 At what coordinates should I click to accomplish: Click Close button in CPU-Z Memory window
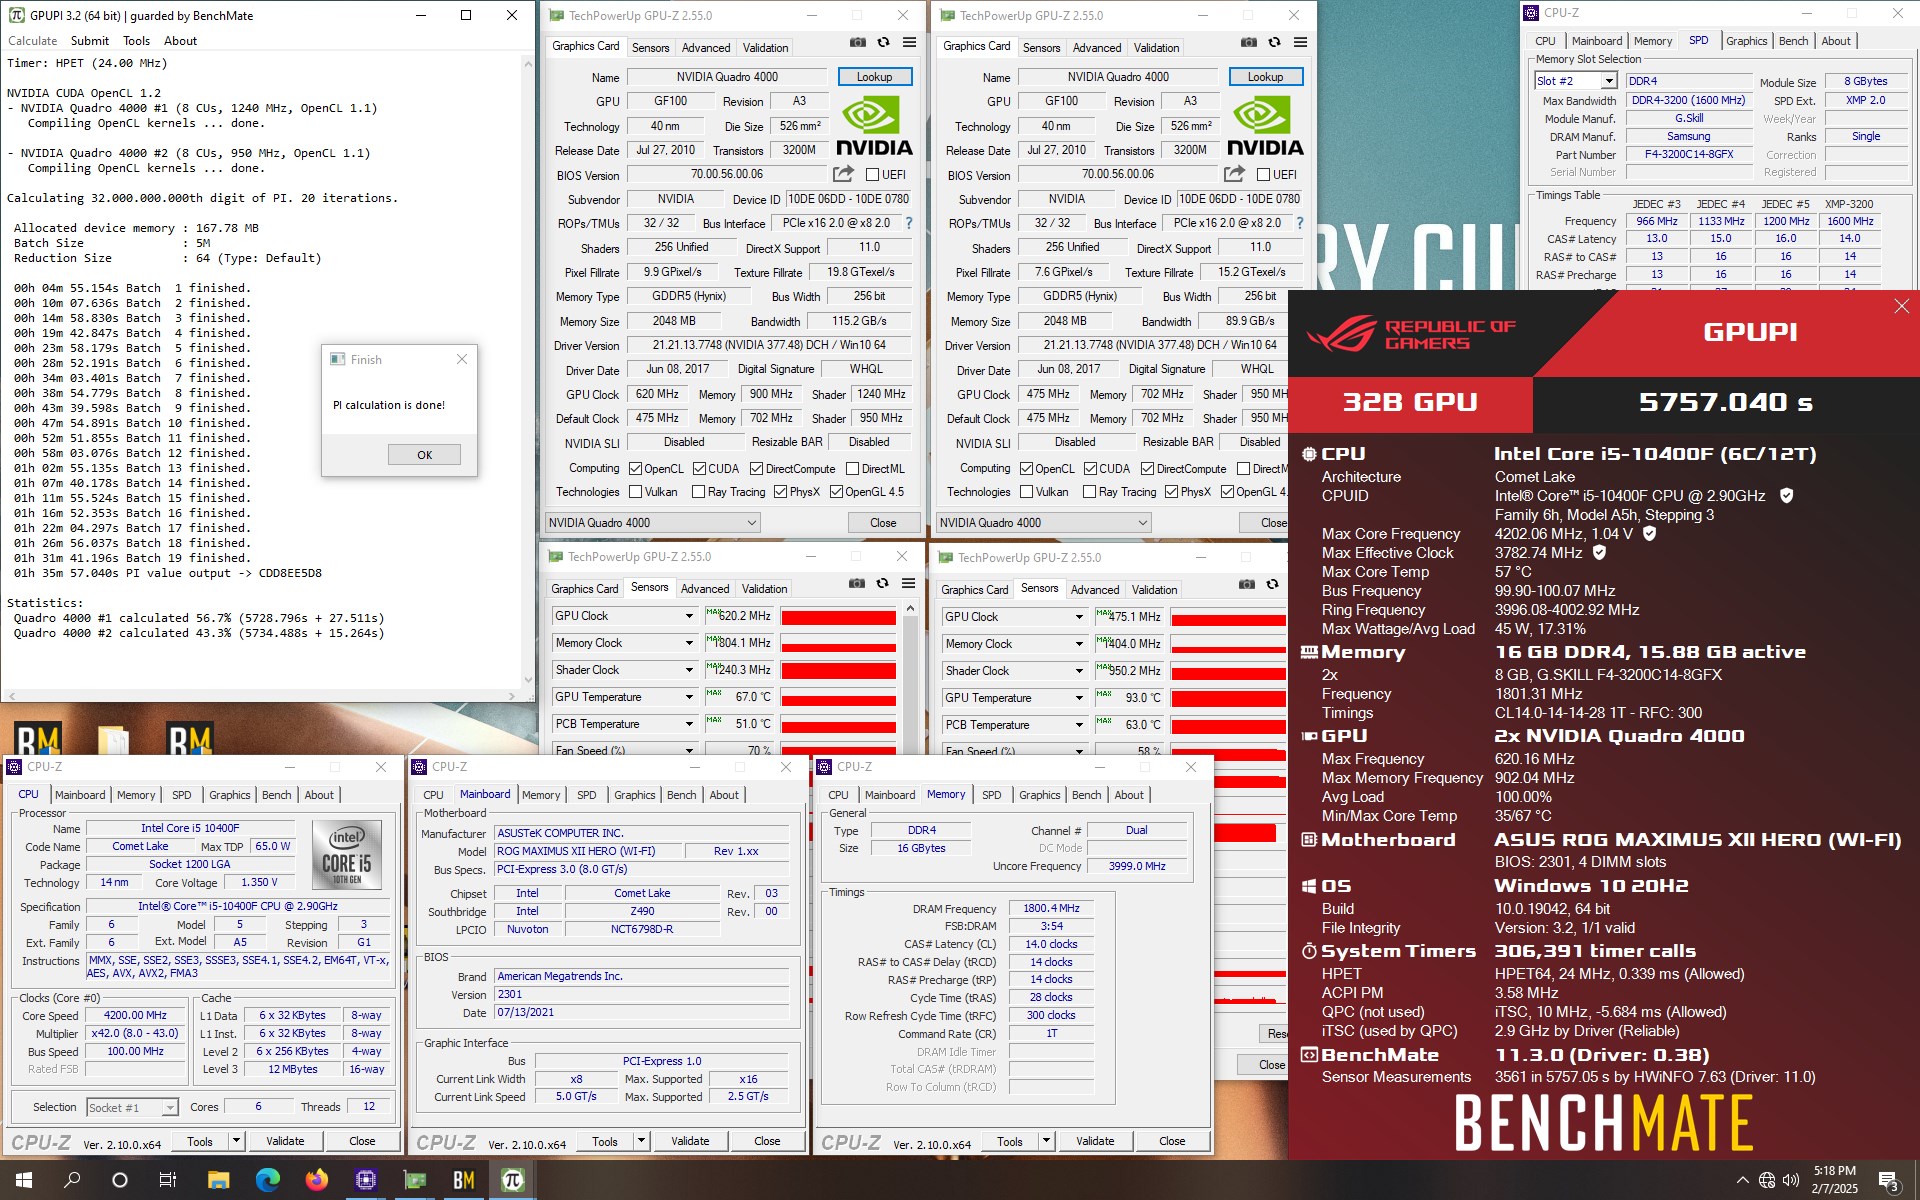point(1172,1141)
